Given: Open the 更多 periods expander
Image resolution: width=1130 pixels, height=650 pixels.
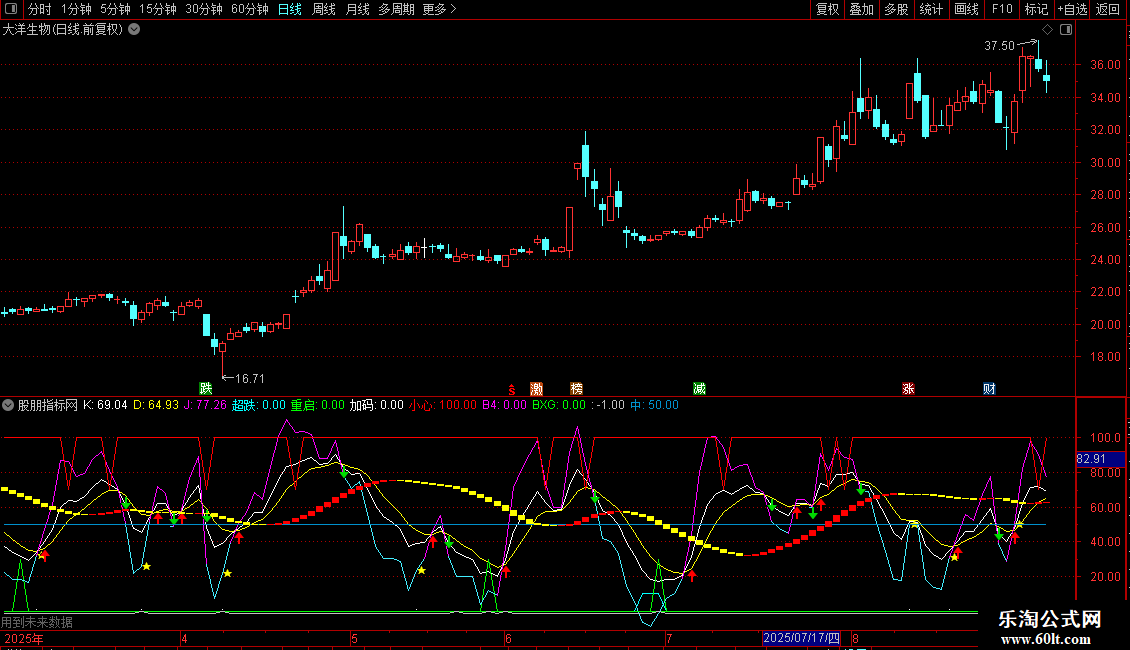Looking at the screenshot, I should [439, 9].
